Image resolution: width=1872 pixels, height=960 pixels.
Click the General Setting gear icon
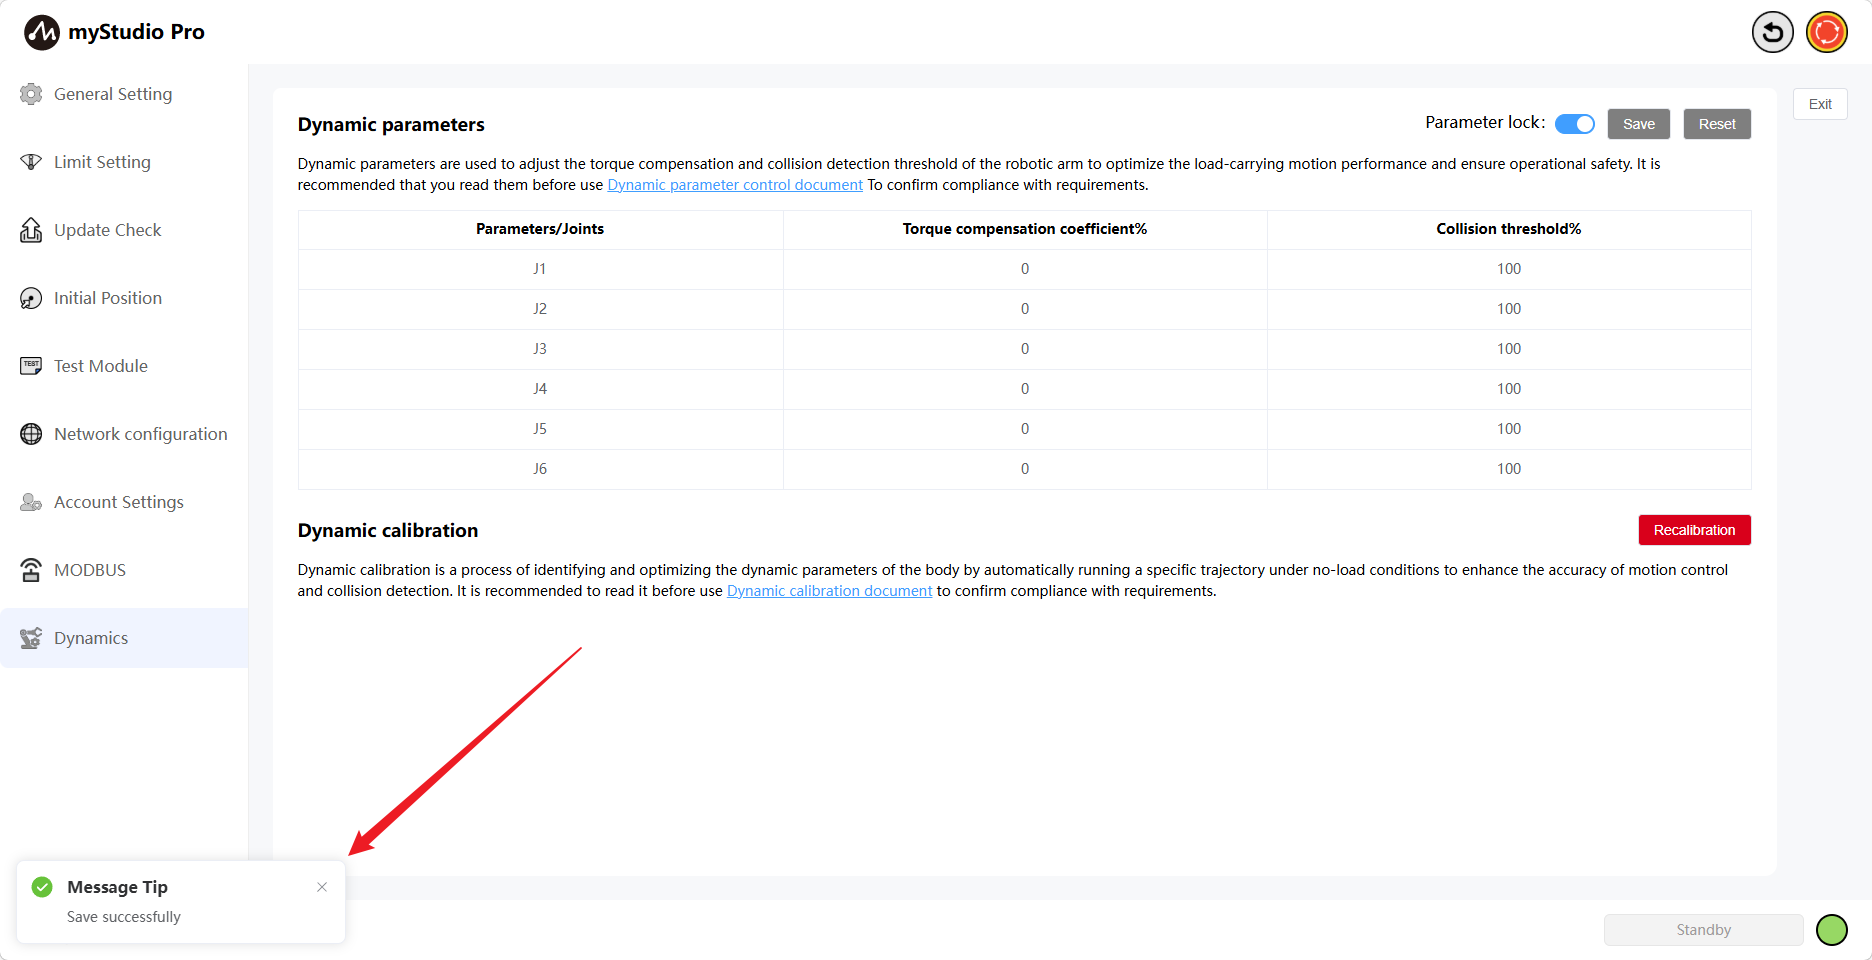(31, 94)
